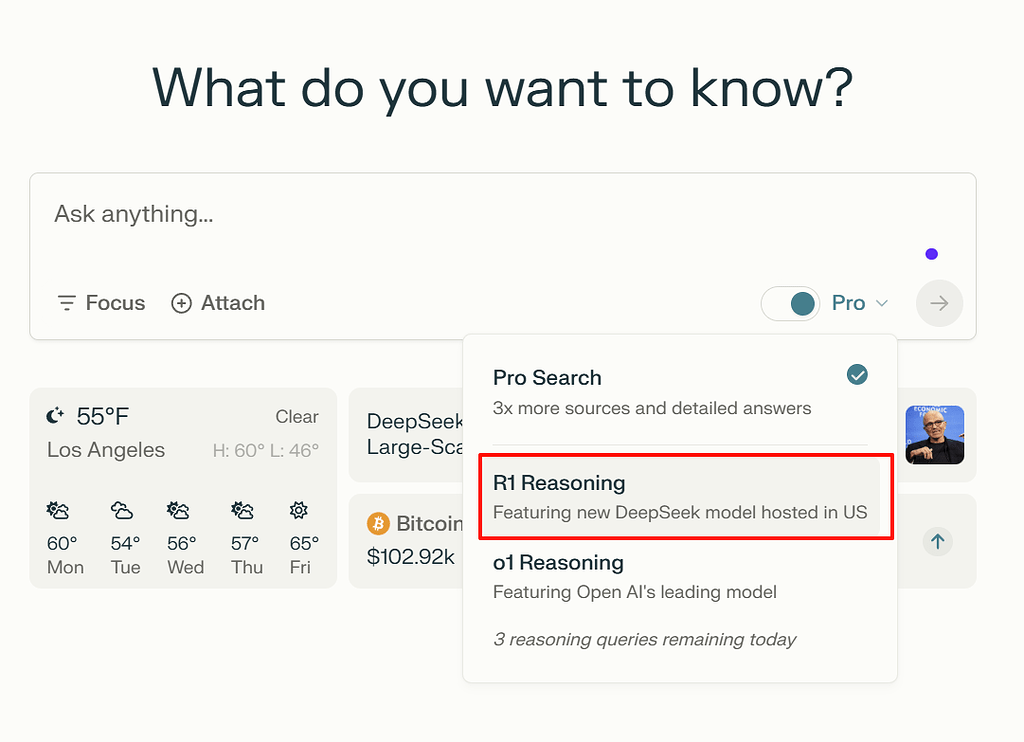The image size is (1024, 742).
Task: Click Tuesday's cloudy forecast icon
Action: [x=122, y=510]
